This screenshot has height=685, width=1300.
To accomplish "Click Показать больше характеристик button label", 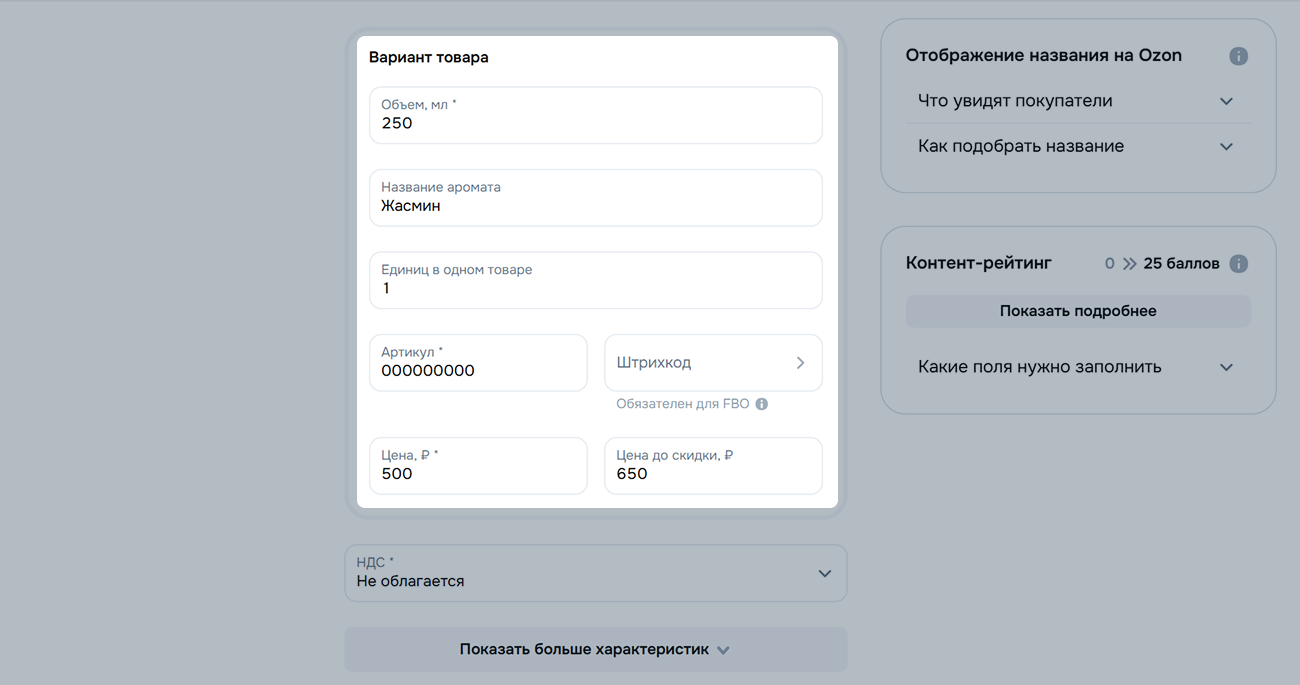I will coord(584,649).
